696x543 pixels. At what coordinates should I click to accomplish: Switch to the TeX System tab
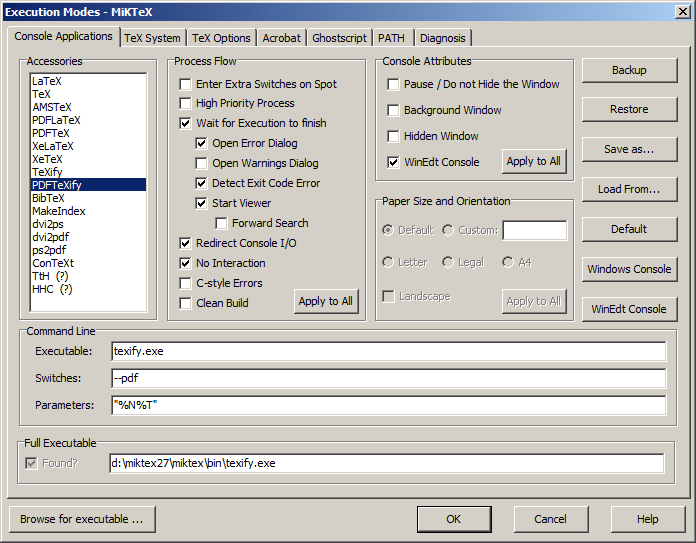click(x=152, y=38)
